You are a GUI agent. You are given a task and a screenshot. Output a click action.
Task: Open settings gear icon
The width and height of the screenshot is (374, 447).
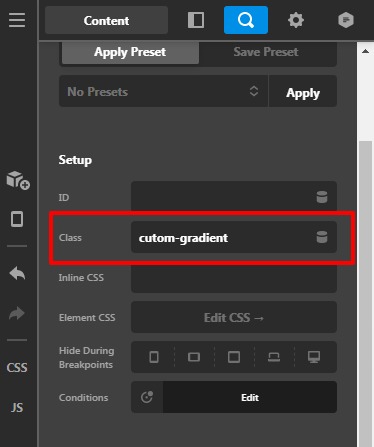(x=296, y=20)
